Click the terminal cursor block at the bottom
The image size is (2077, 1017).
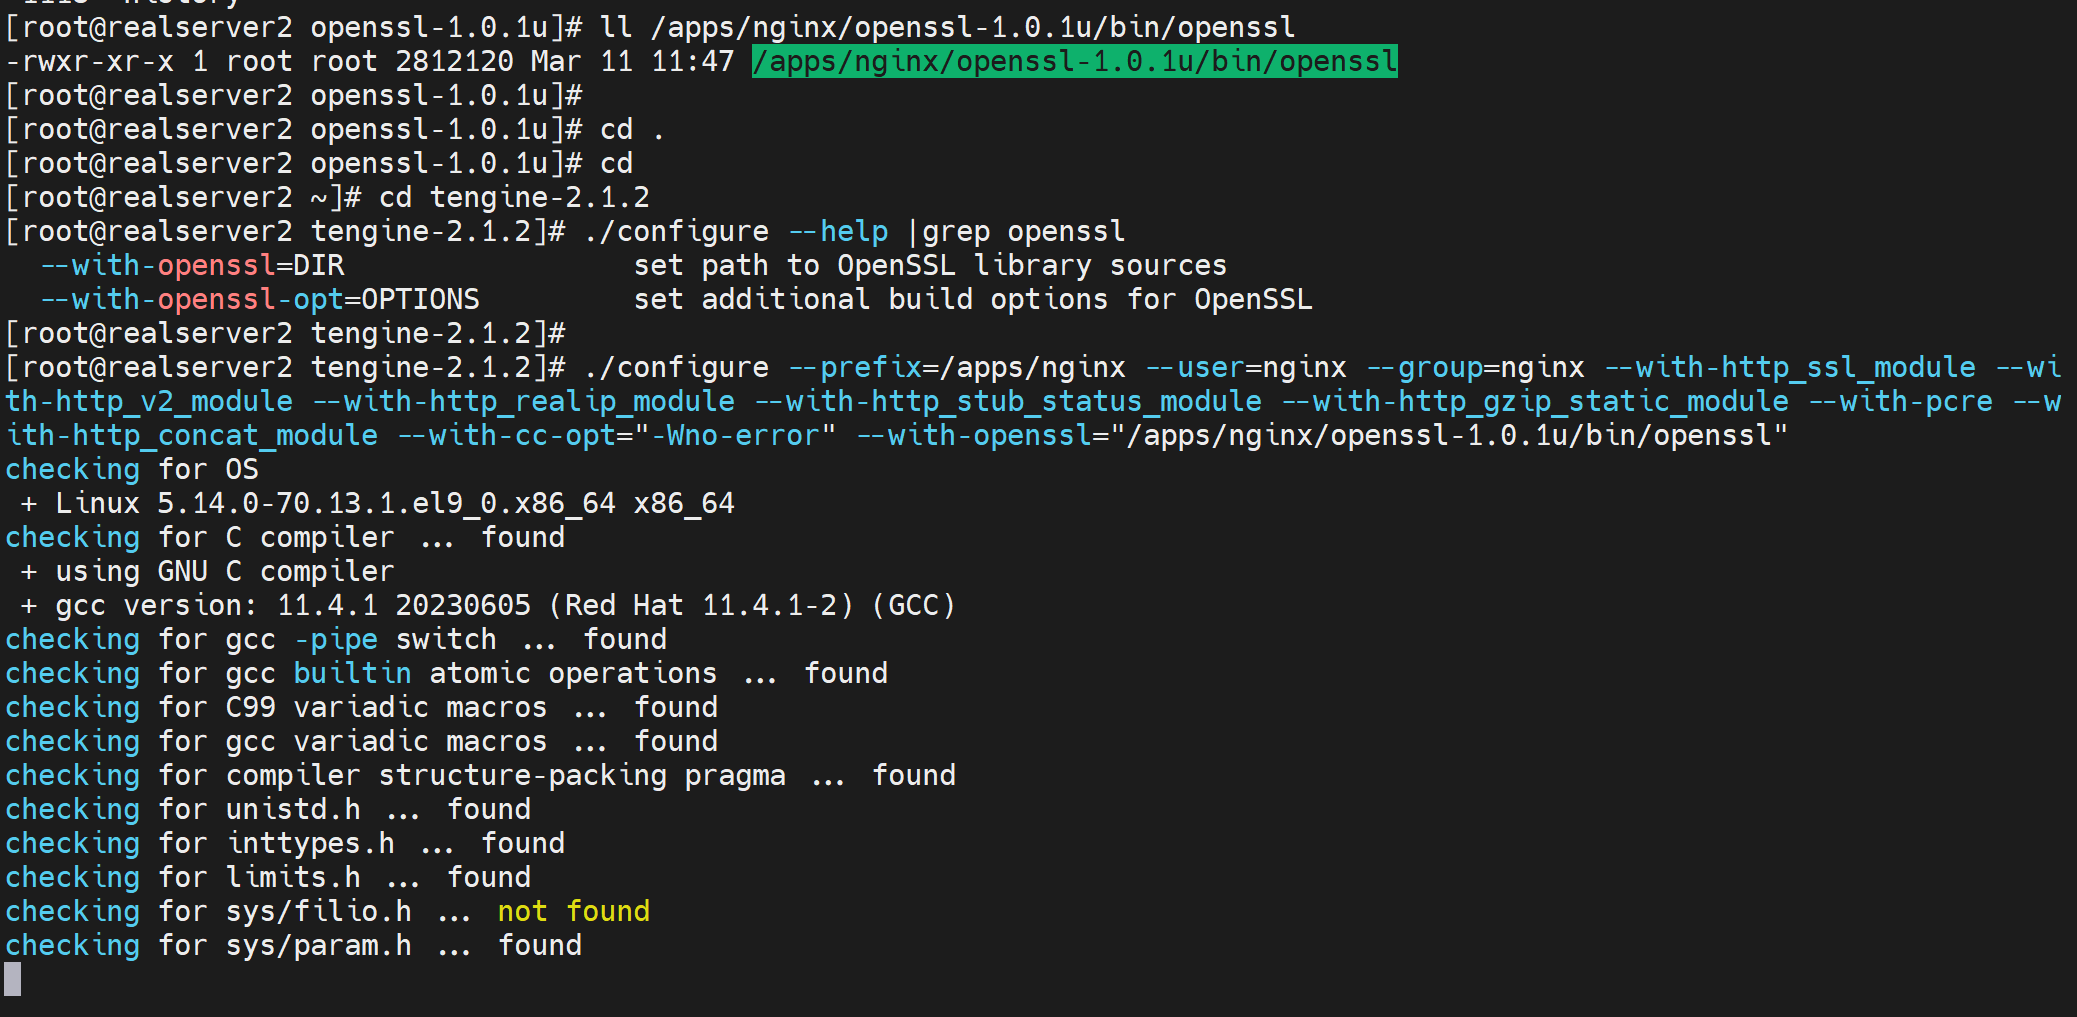click(13, 979)
